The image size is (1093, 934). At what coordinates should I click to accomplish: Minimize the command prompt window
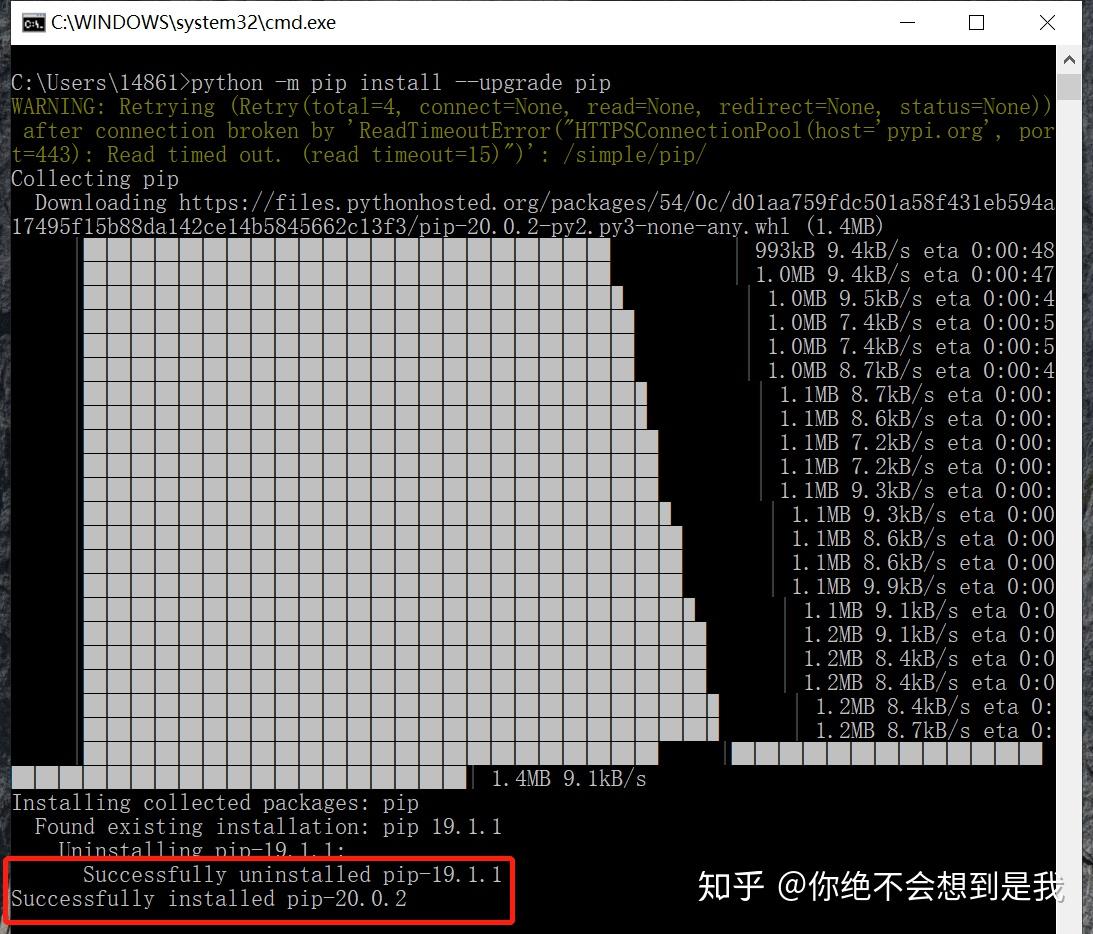coord(906,22)
